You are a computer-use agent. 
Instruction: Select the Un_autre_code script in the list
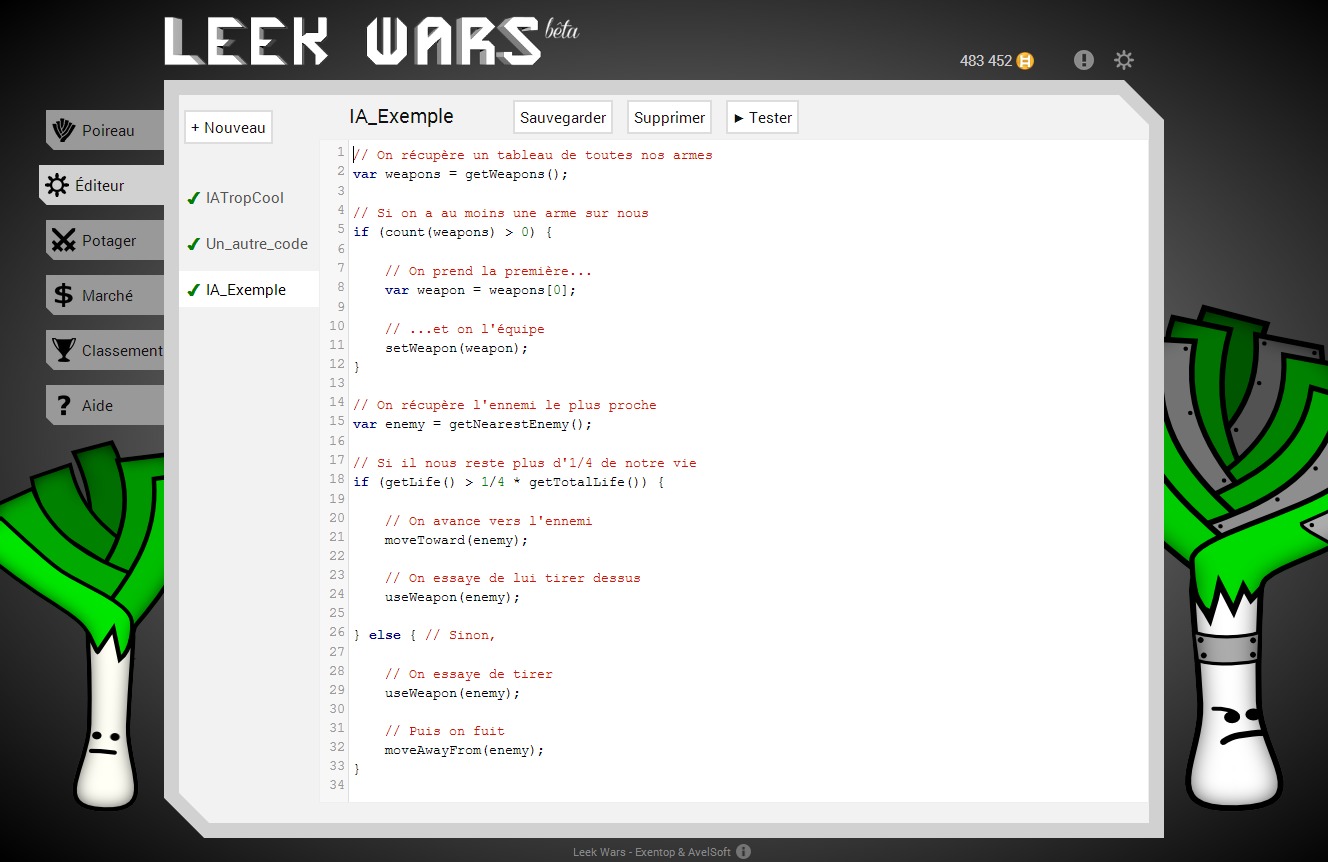tap(257, 244)
